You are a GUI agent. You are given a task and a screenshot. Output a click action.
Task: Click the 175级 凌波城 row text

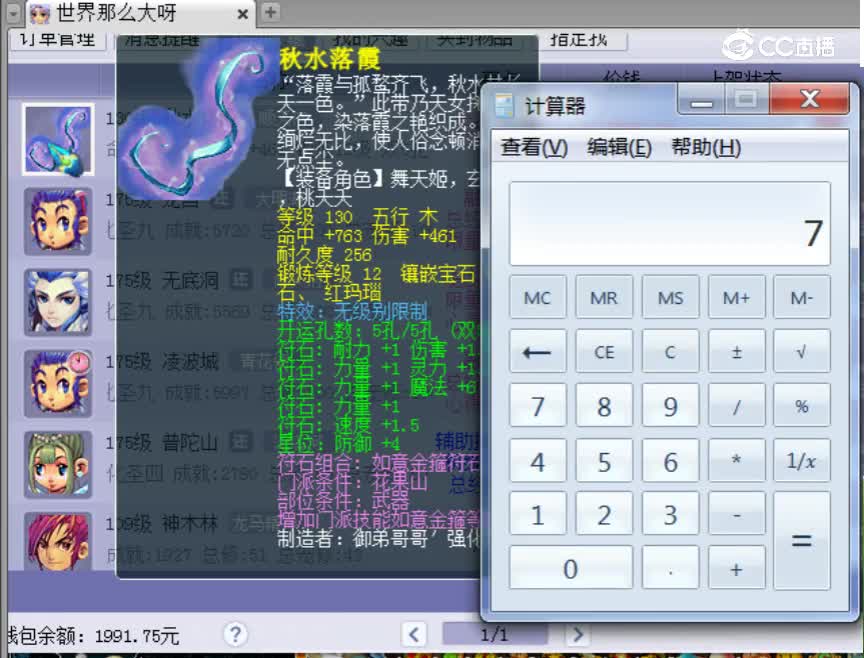coord(162,362)
